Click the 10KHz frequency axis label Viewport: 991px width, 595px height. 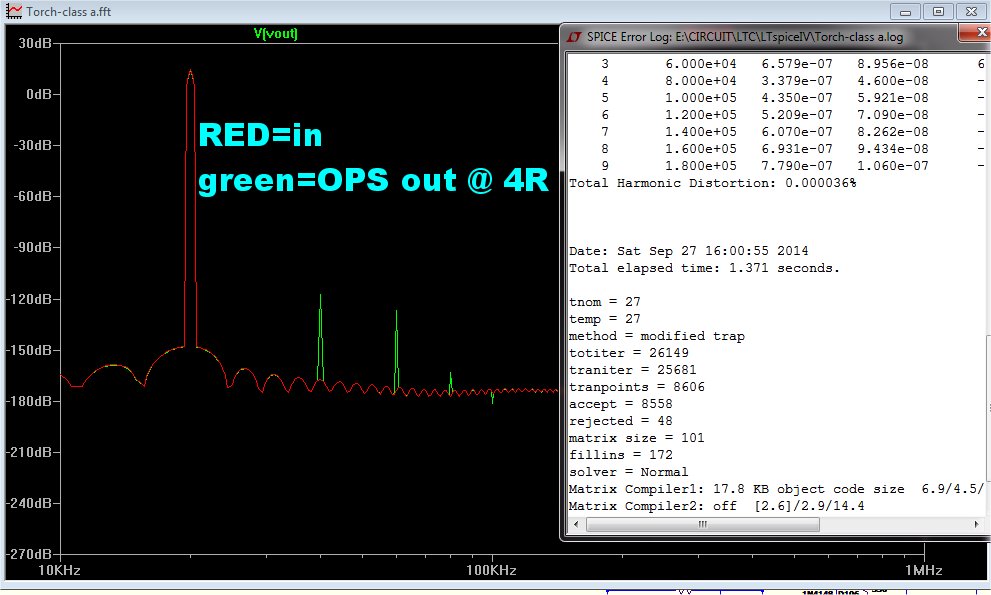click(x=59, y=570)
